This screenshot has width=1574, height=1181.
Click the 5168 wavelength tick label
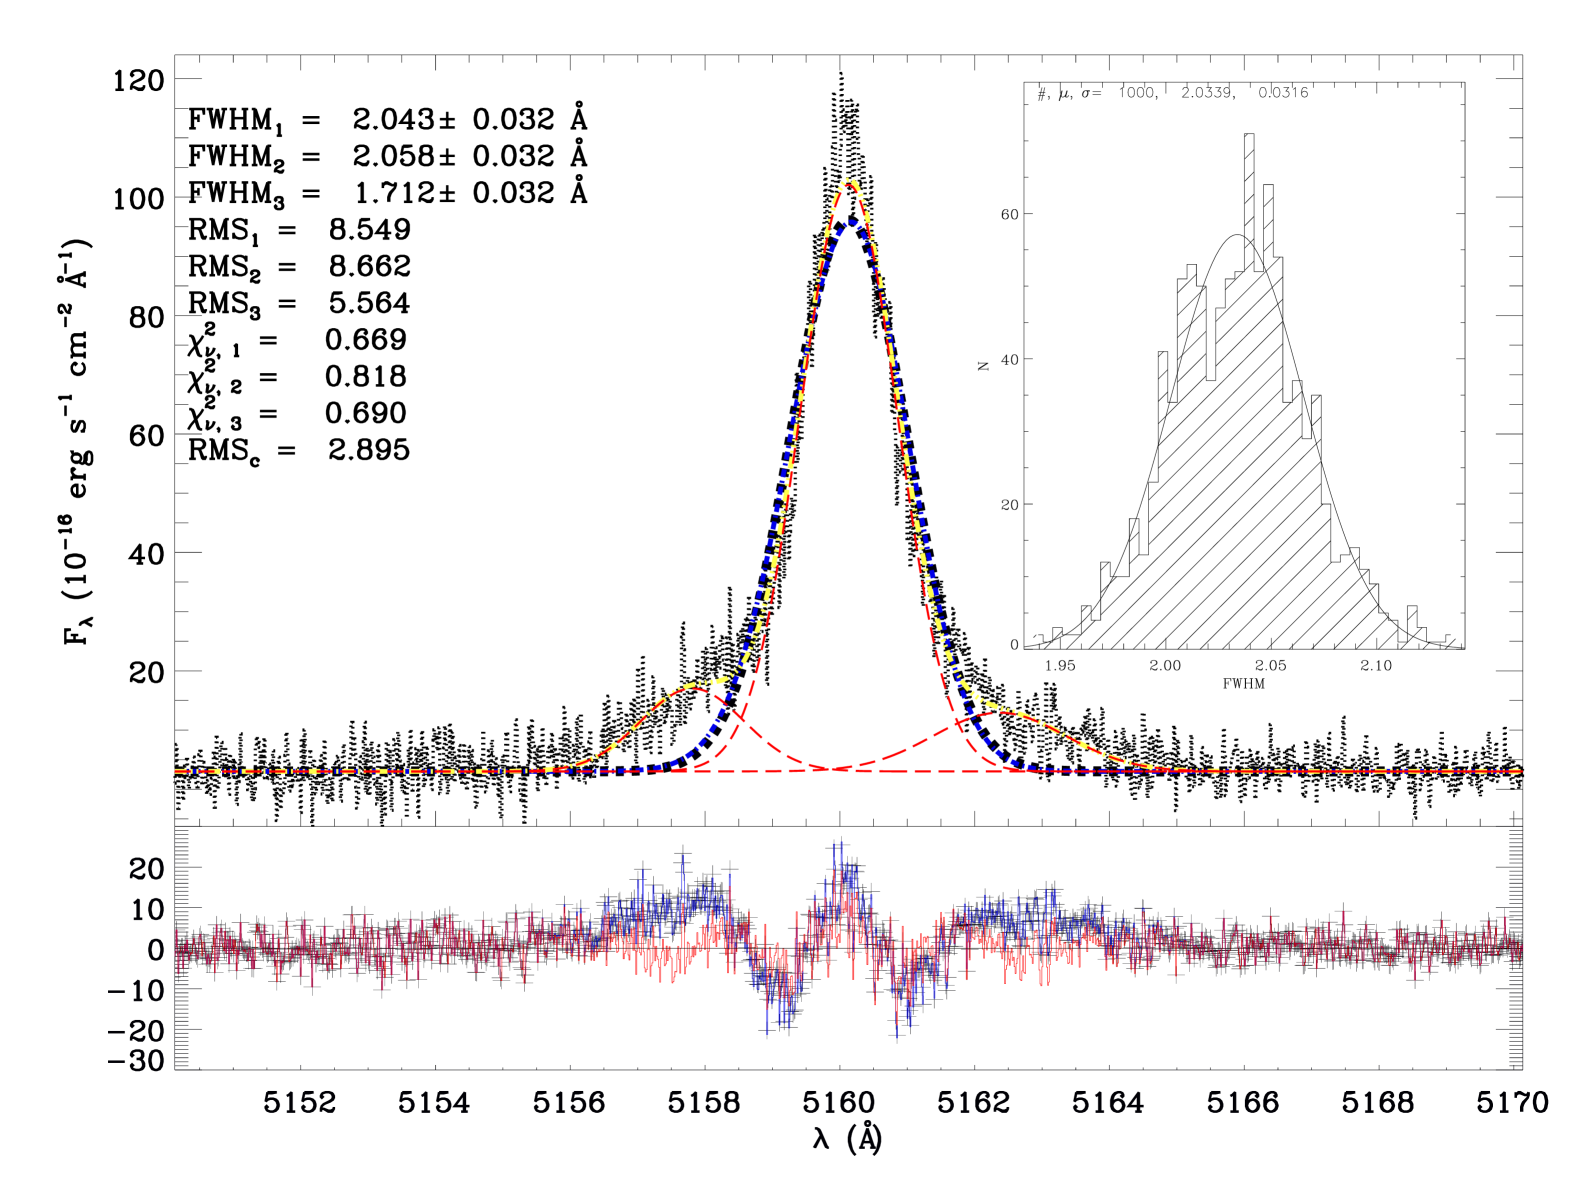pos(1378,1102)
